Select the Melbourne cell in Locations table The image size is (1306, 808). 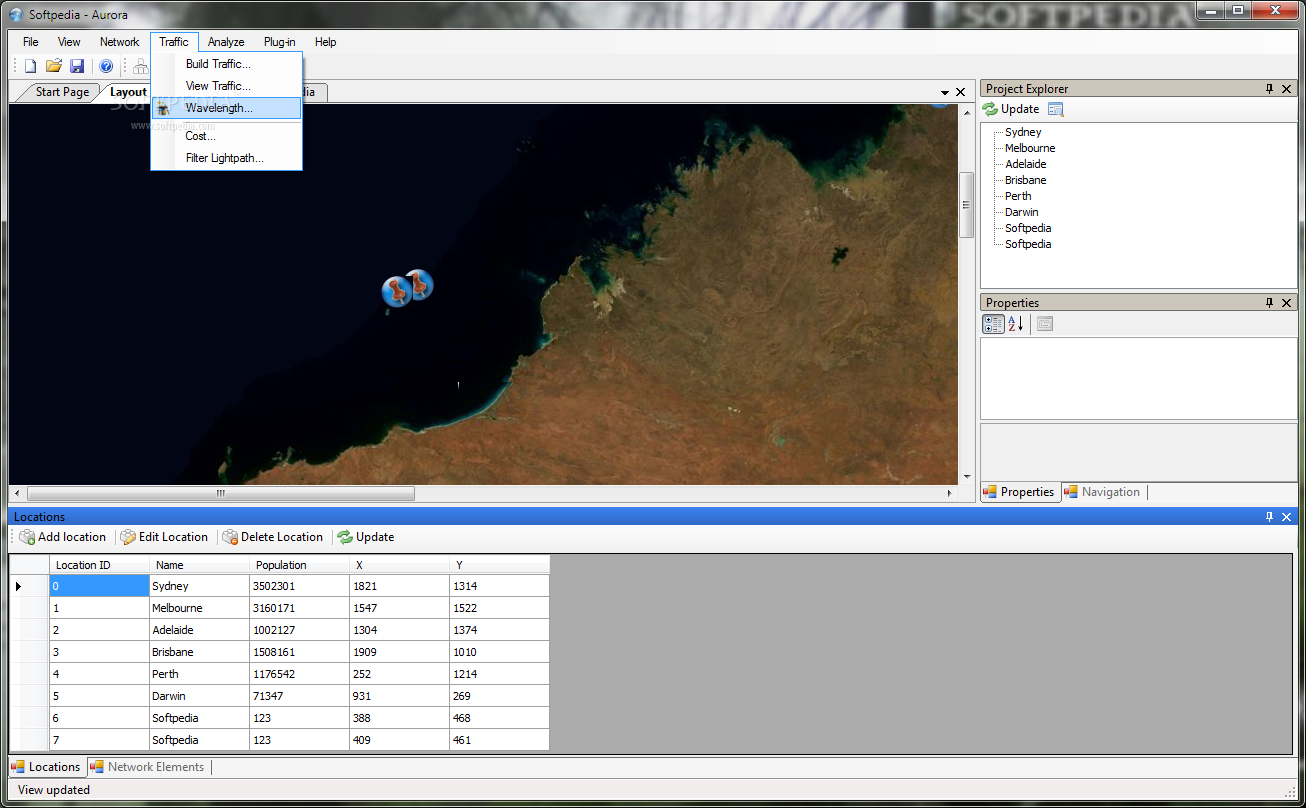click(199, 608)
